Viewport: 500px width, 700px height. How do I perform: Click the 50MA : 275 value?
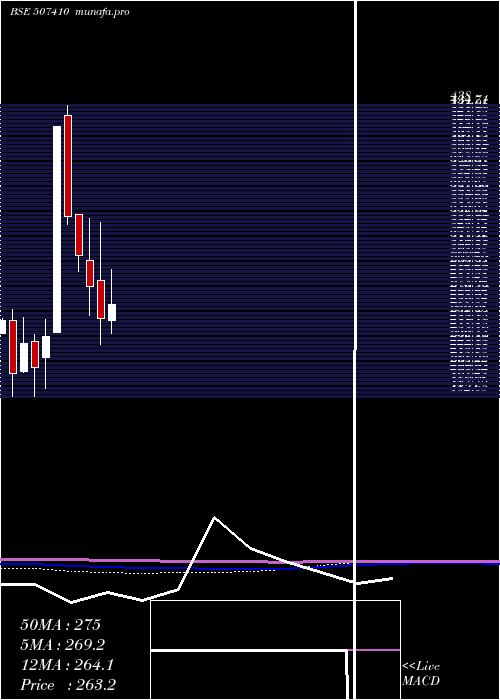[x=61, y=625]
